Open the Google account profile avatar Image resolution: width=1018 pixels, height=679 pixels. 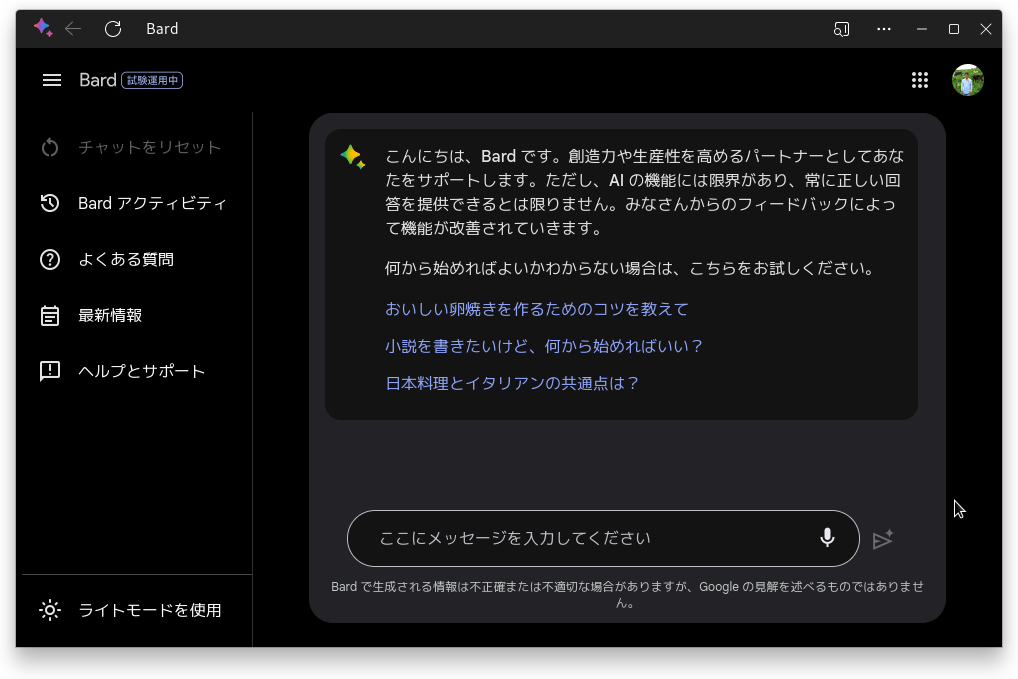pos(967,80)
